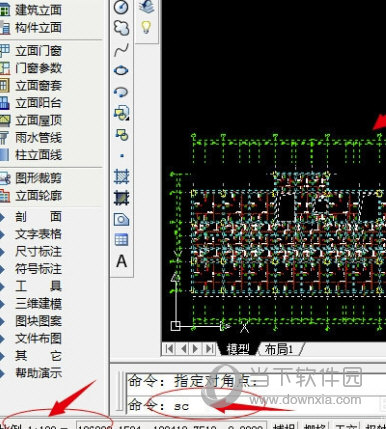Open 门窗参数 settings

click(32, 68)
